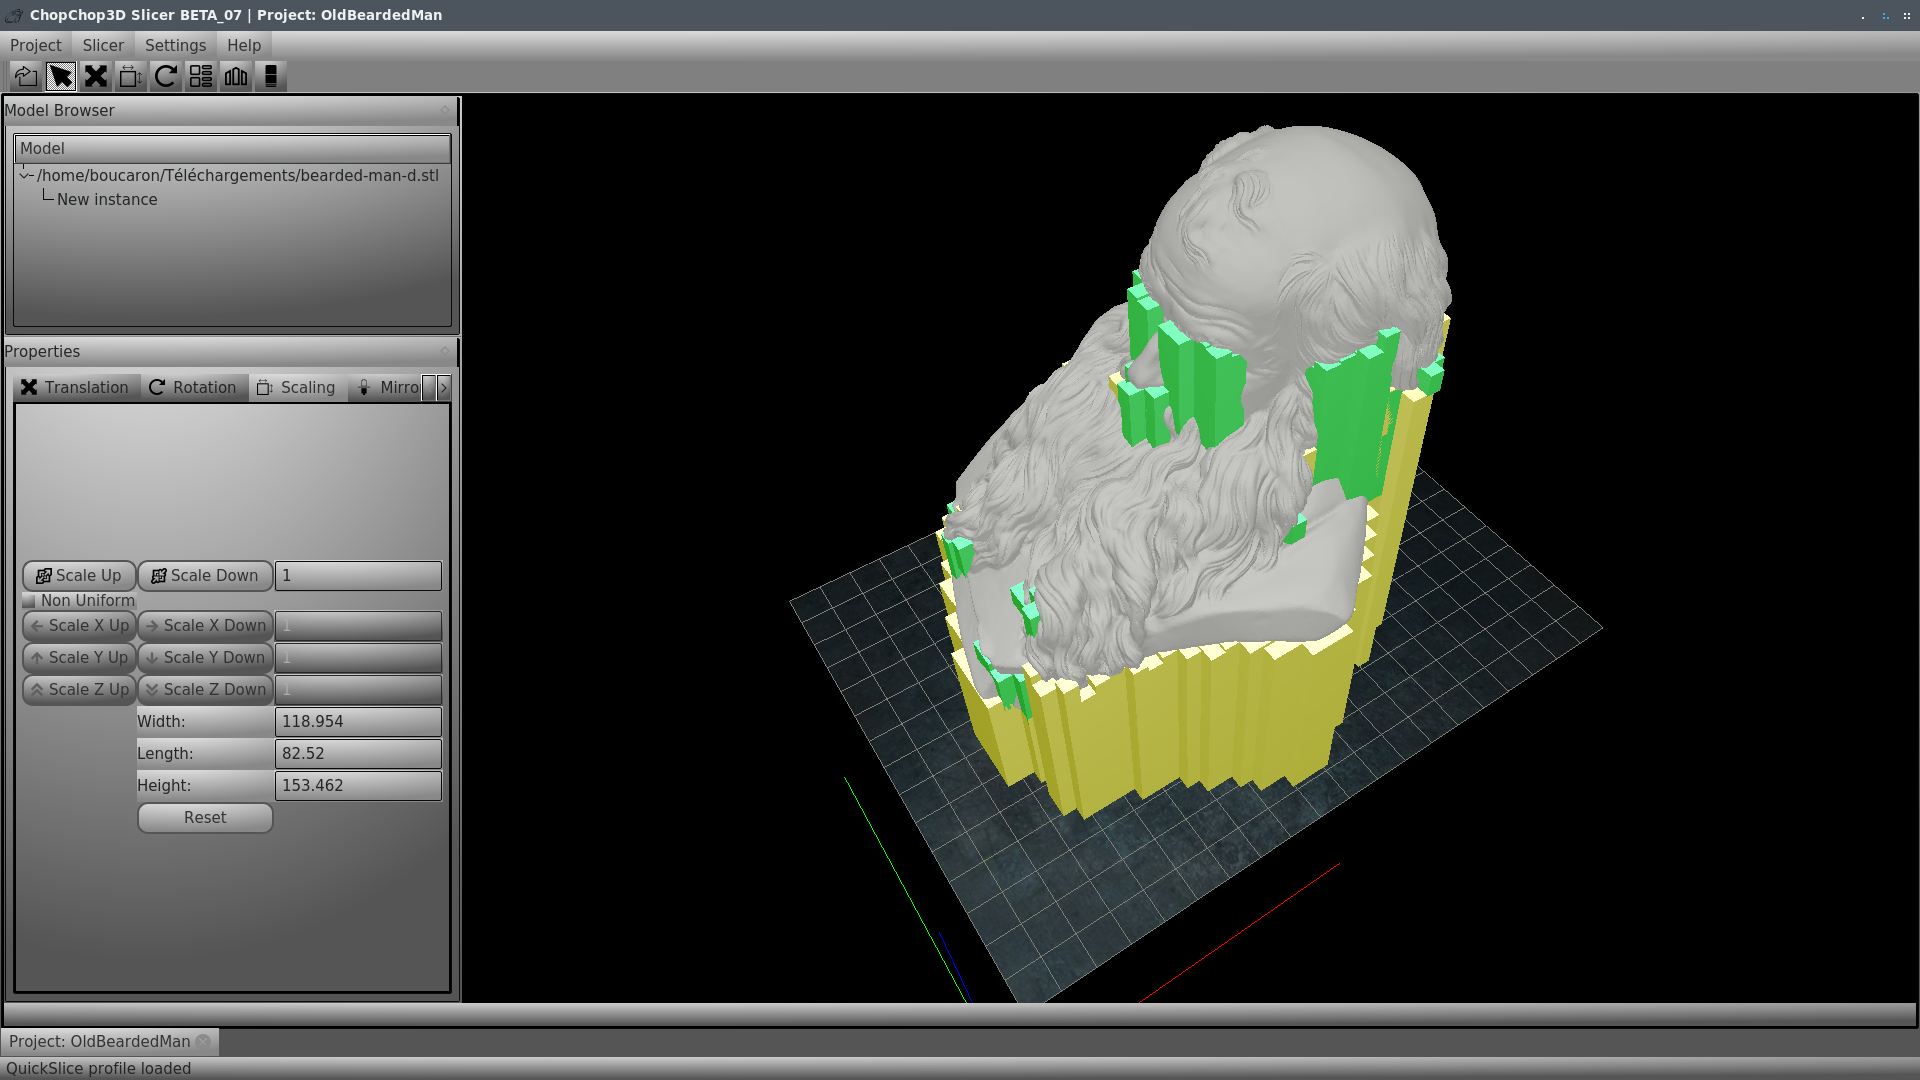
Task: Click Reset scaling button
Action: click(206, 816)
